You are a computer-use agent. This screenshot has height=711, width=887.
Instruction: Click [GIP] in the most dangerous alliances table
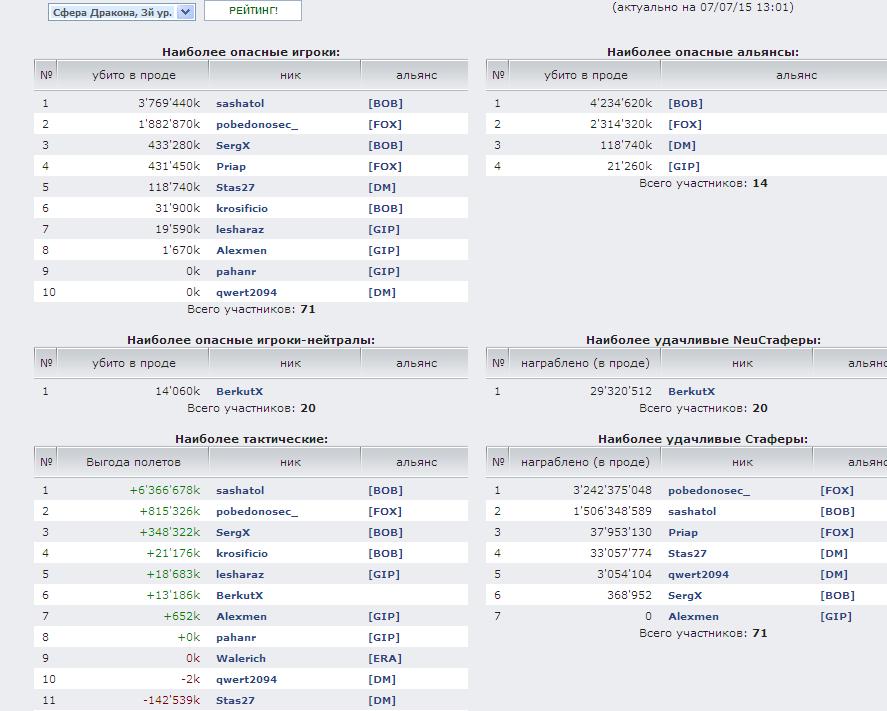(x=684, y=167)
